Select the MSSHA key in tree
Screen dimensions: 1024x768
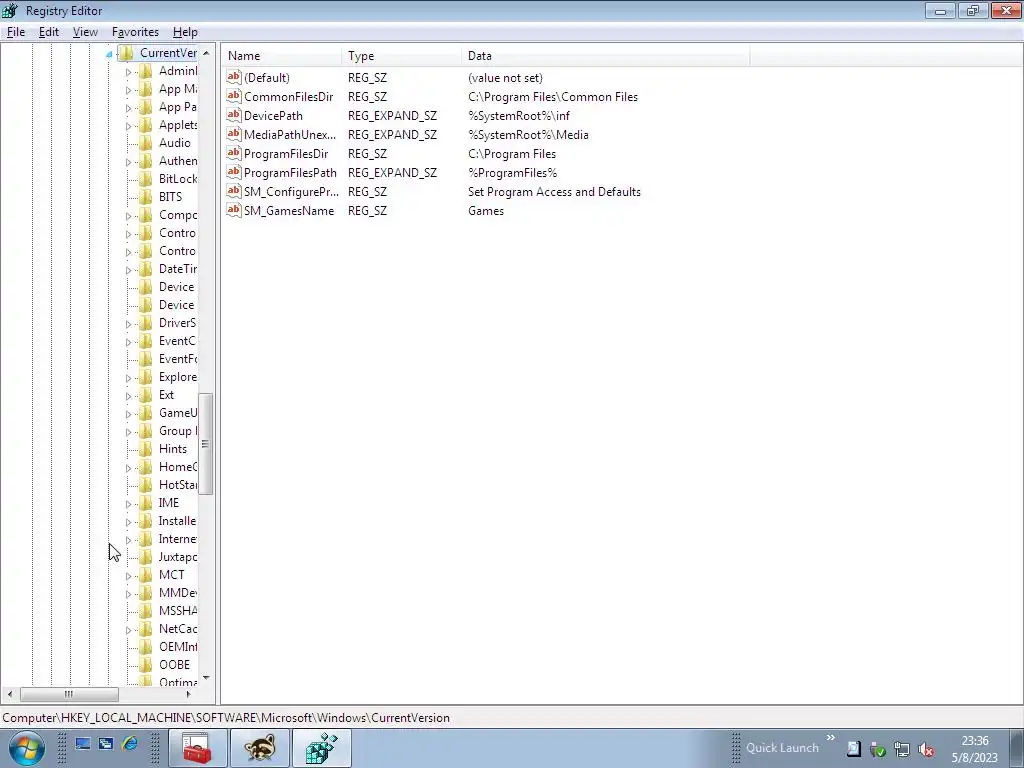tap(178, 611)
